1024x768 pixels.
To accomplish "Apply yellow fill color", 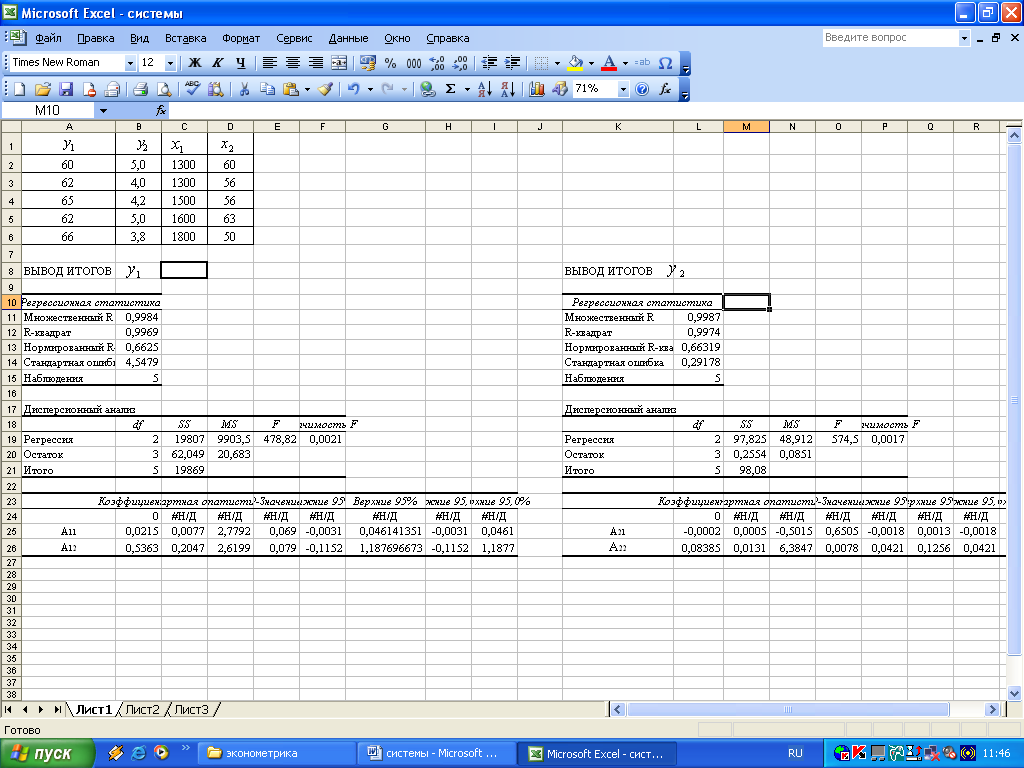I will coord(575,63).
